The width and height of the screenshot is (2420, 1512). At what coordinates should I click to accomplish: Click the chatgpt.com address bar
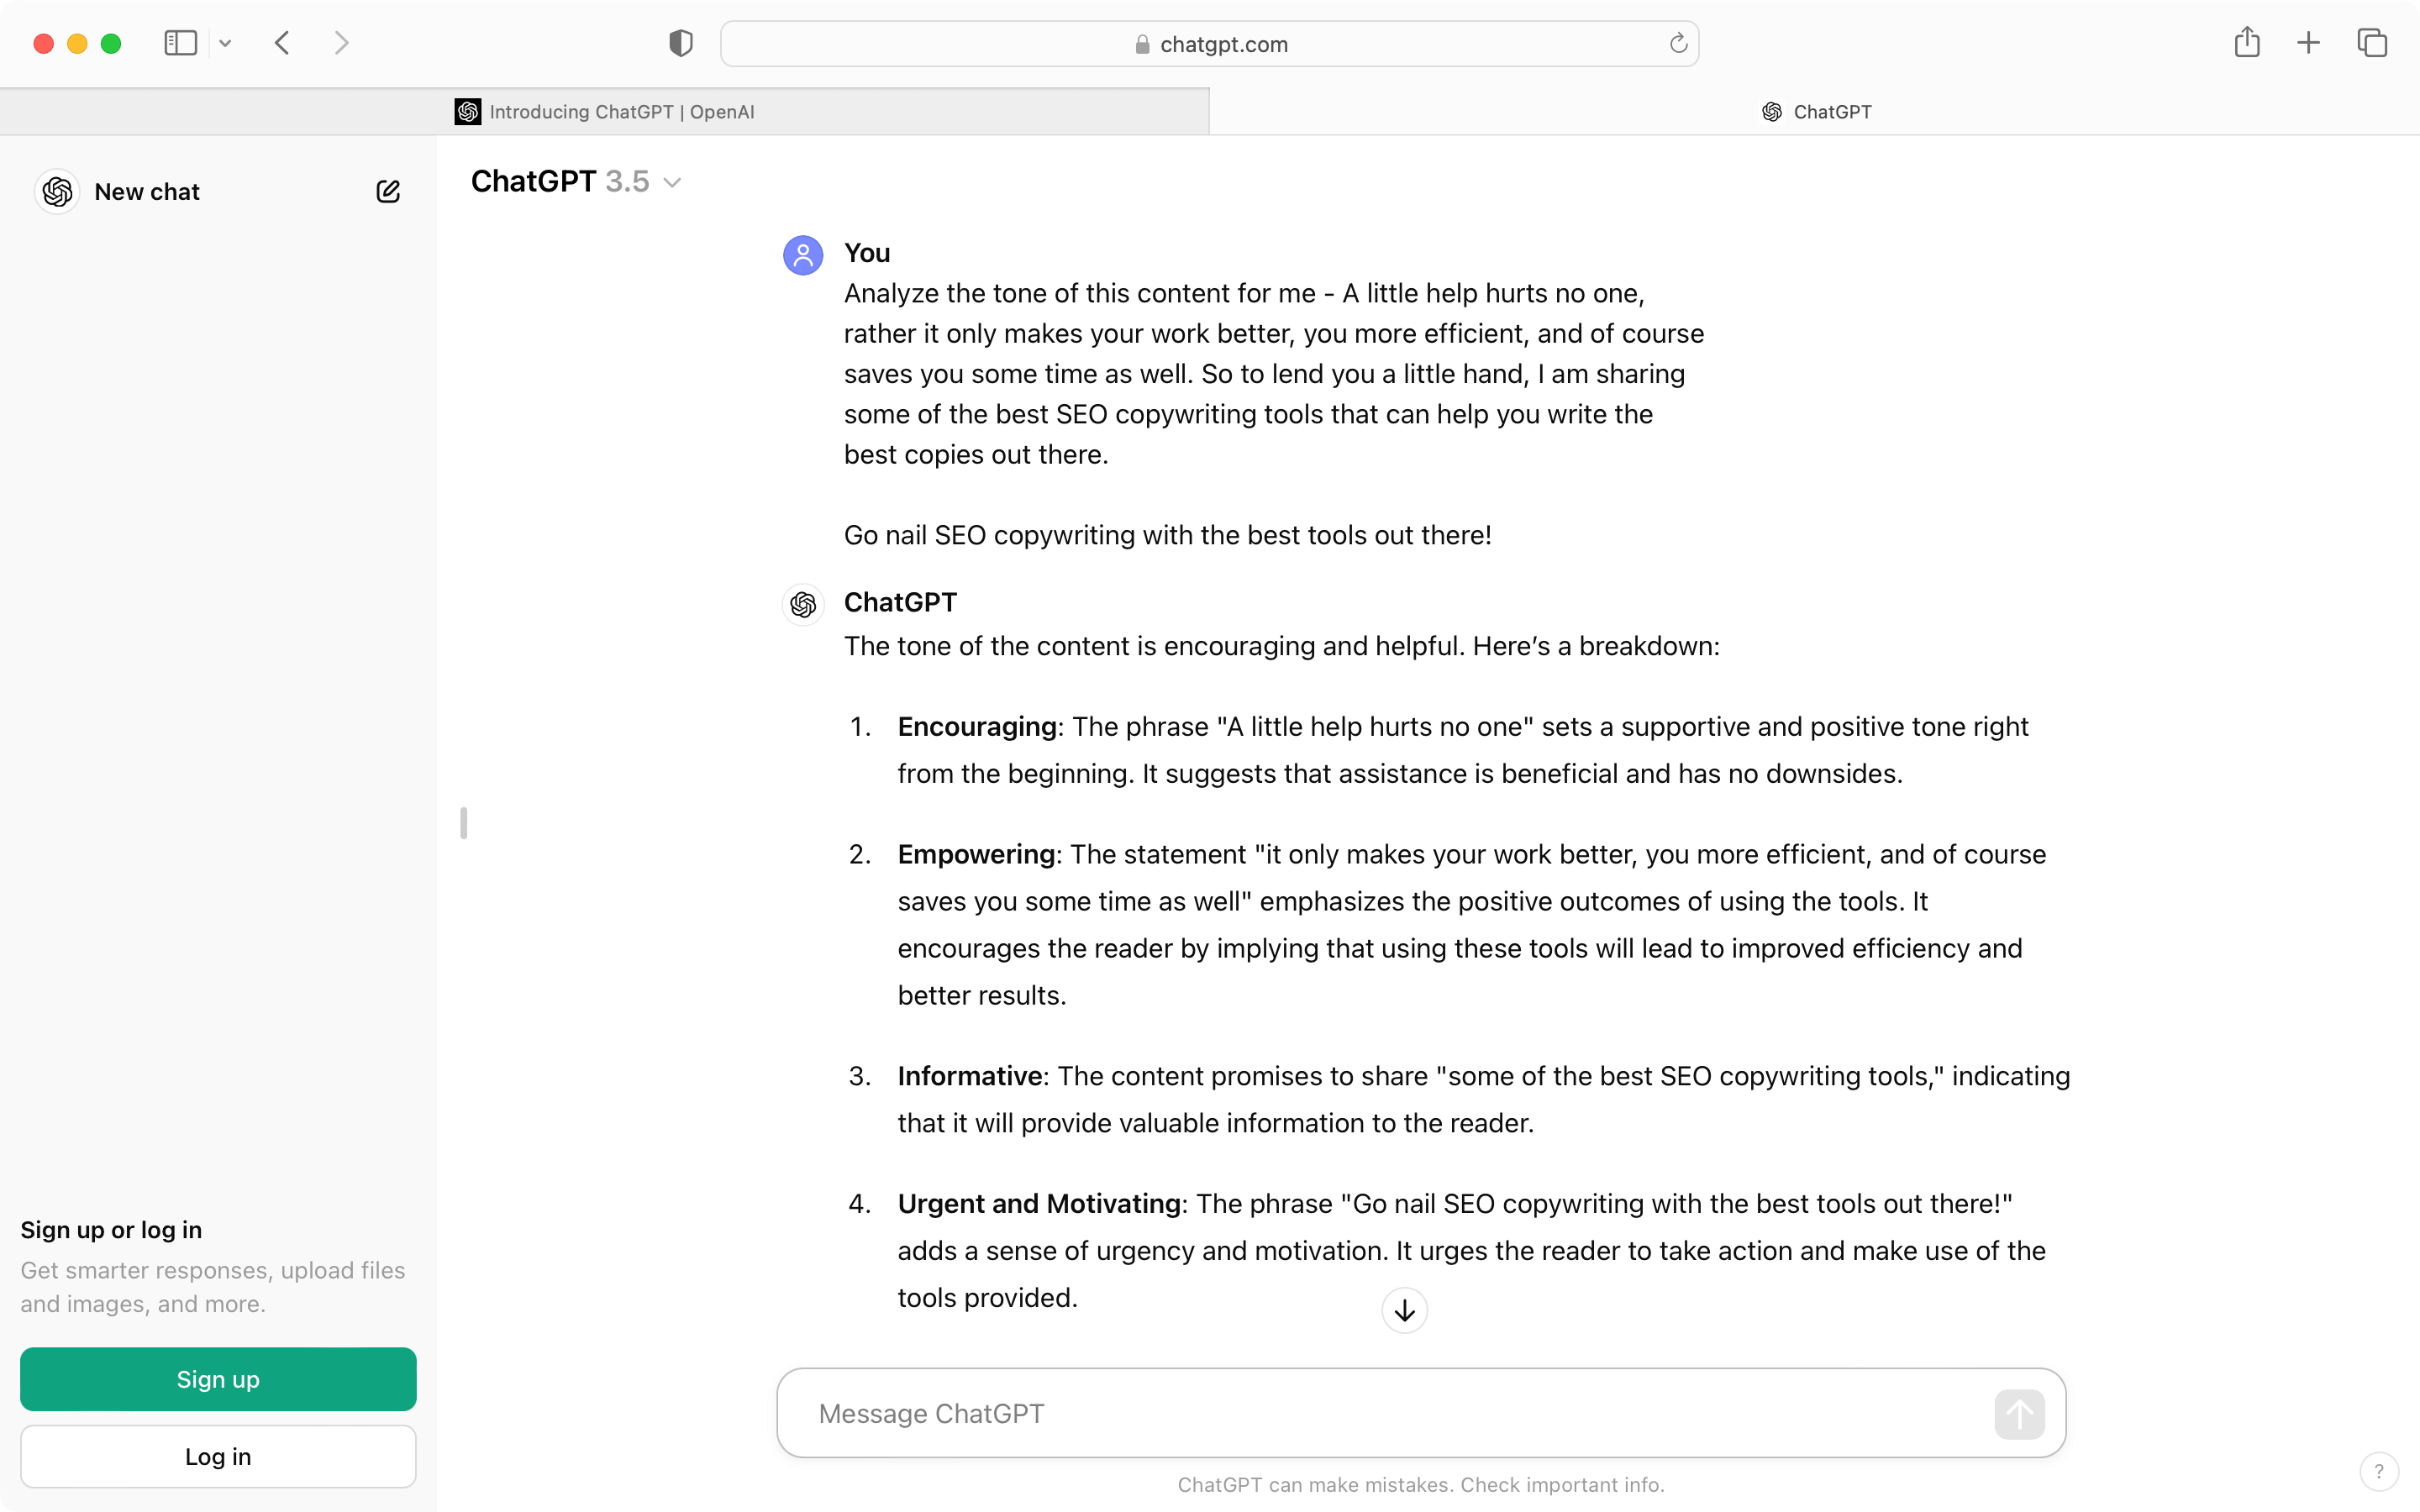1210,44
